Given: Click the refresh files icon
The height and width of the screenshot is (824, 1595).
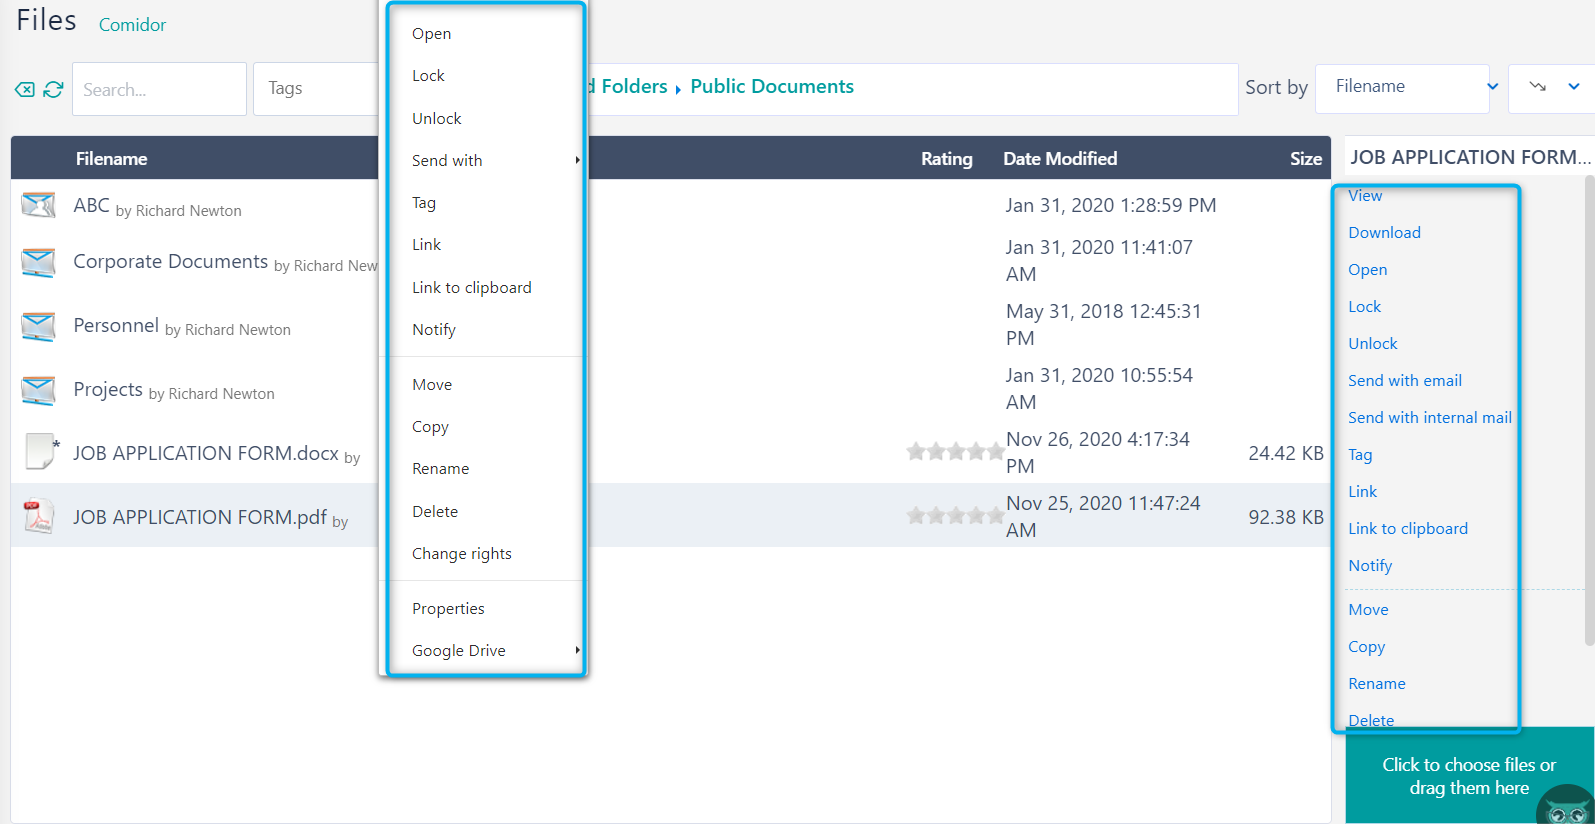Looking at the screenshot, I should 53,90.
